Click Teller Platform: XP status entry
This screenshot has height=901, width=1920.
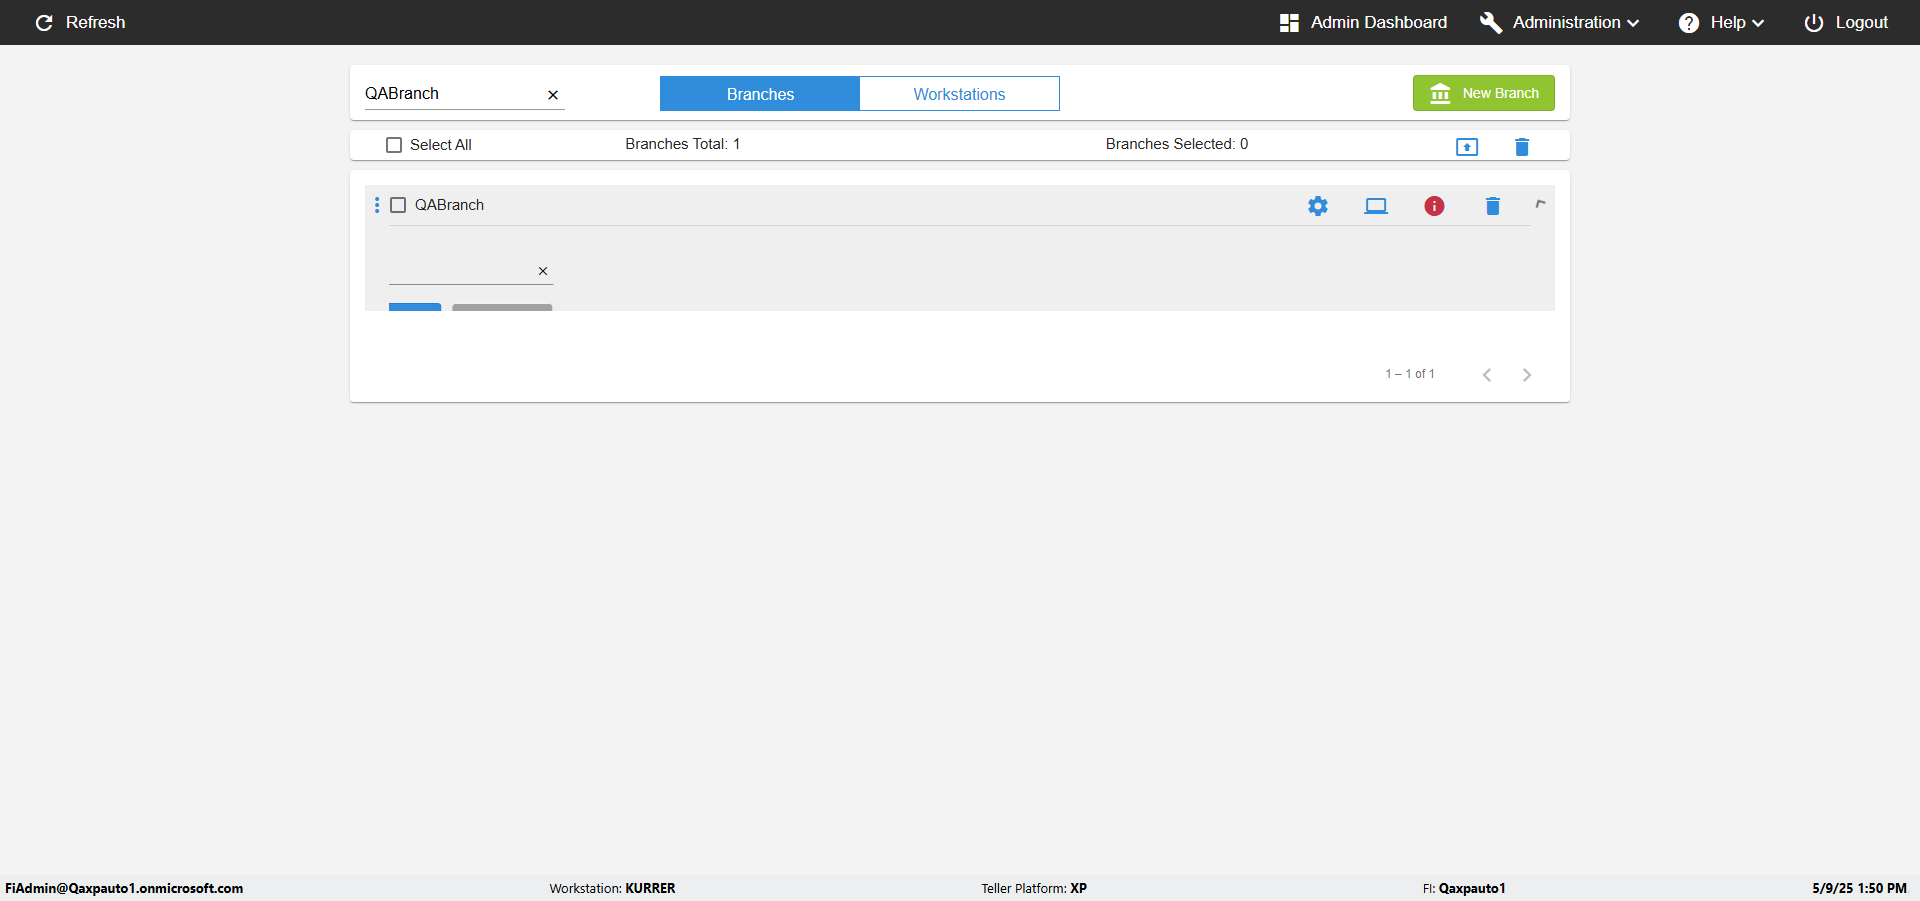click(1034, 888)
